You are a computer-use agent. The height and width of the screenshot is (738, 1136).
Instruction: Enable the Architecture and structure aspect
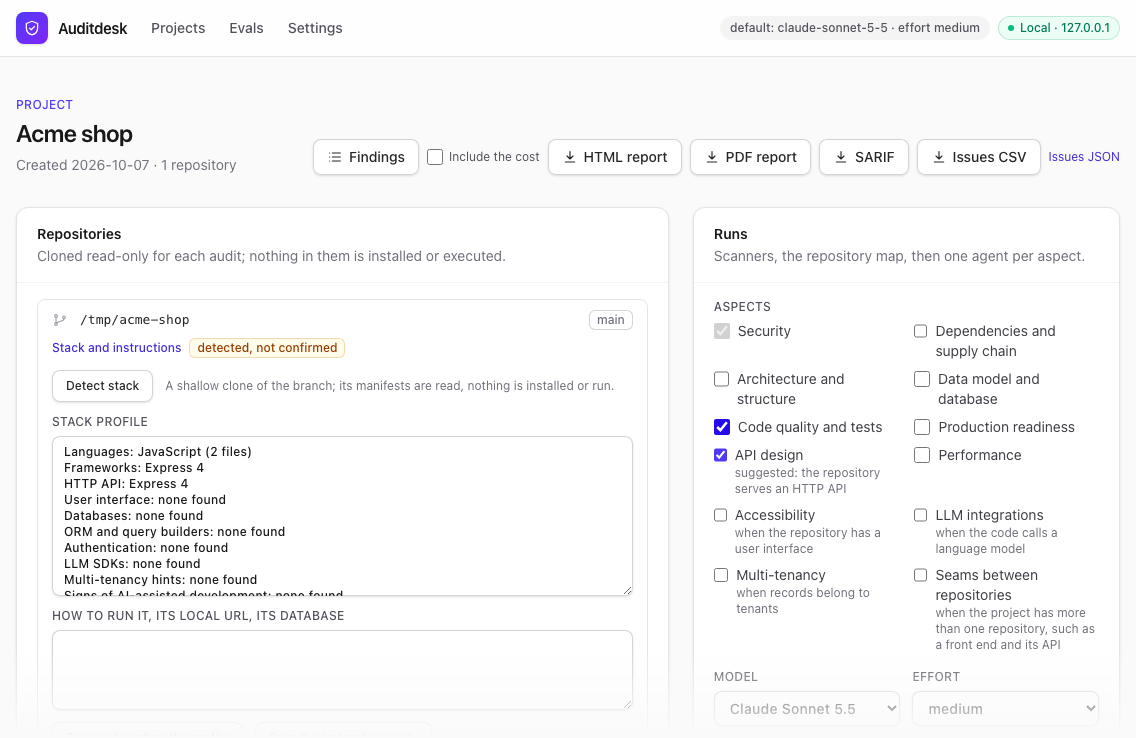click(x=722, y=379)
